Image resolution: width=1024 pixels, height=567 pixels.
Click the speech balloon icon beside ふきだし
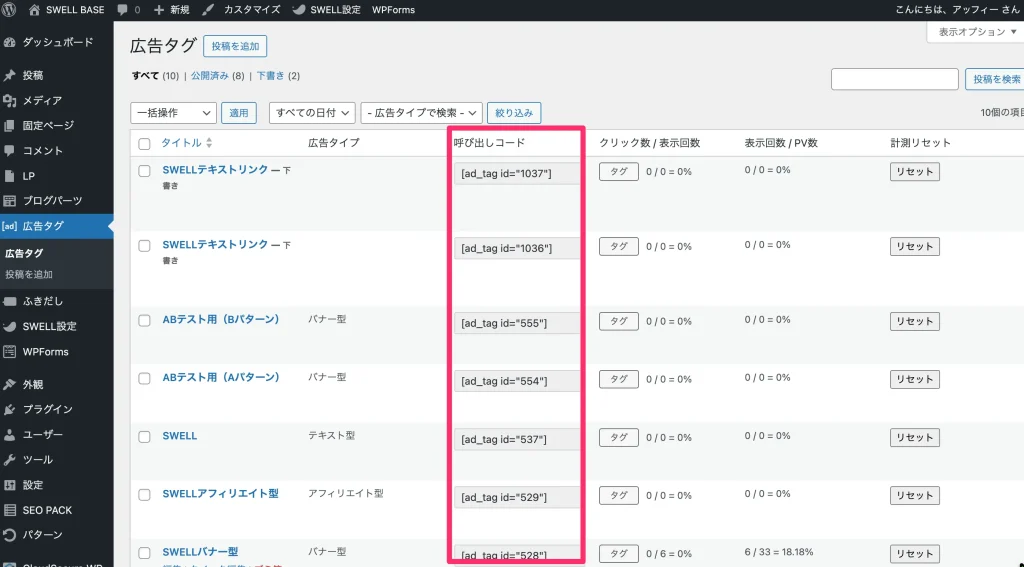pyautogui.click(x=9, y=302)
